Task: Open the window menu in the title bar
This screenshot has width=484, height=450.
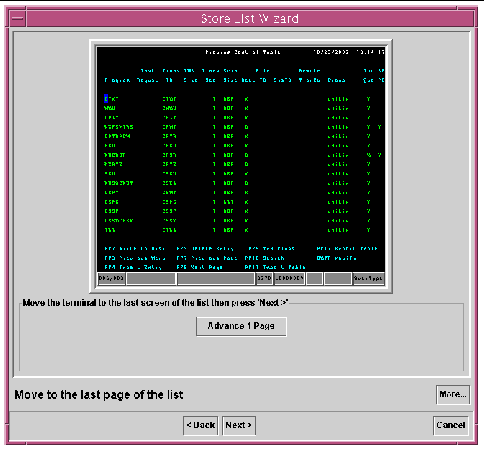Action: 18,19
